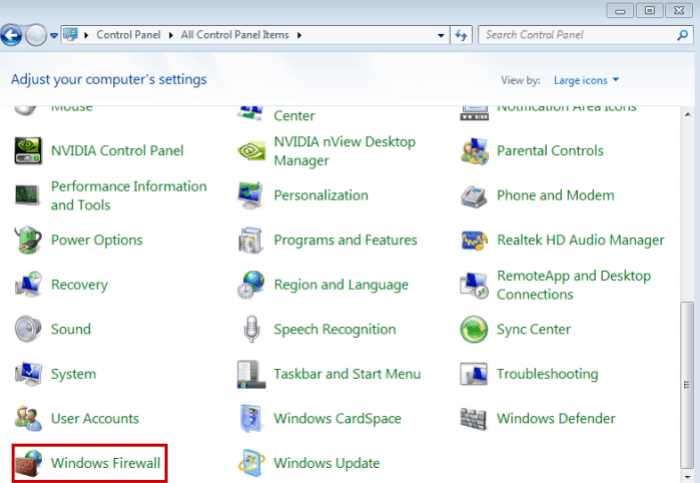This screenshot has width=700, height=483.
Task: Select All Control Panel Items breadcrumb
Action: [235, 35]
